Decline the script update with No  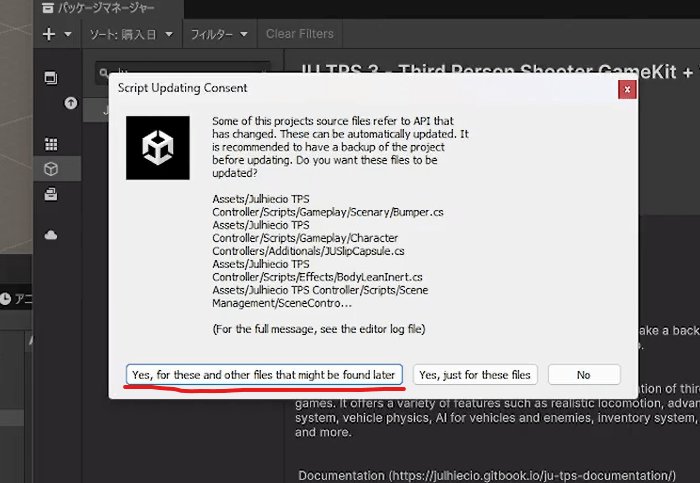pyautogui.click(x=584, y=375)
